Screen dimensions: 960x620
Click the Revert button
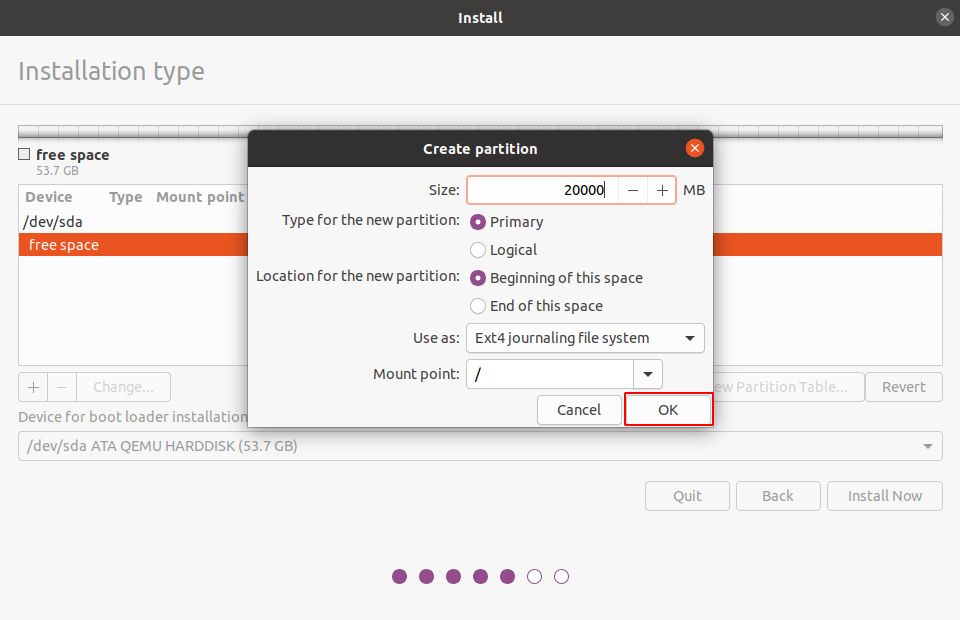click(904, 387)
